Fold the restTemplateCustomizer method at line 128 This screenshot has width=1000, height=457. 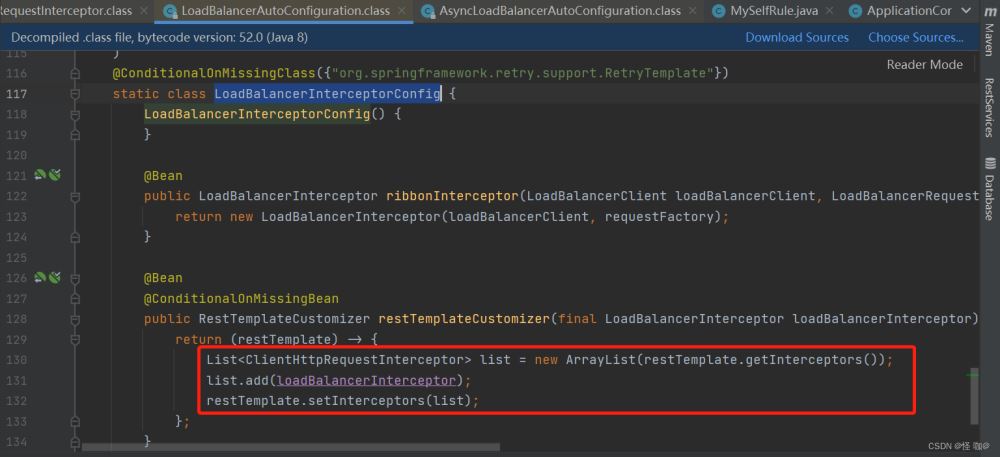(75, 319)
